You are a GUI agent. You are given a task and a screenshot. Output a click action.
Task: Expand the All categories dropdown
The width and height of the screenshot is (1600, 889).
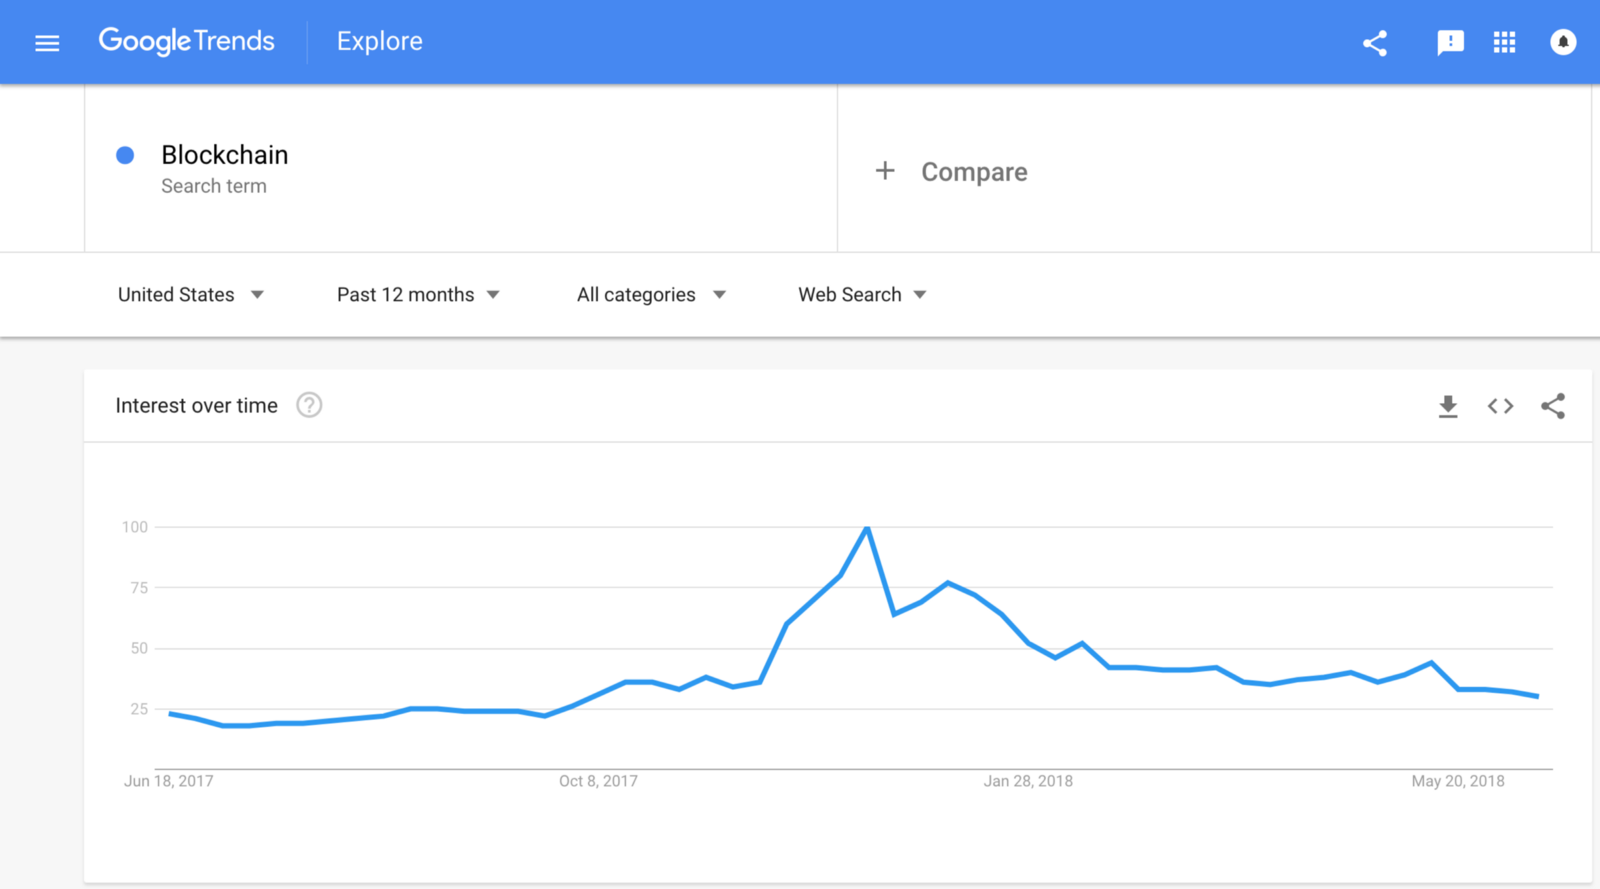coord(650,294)
